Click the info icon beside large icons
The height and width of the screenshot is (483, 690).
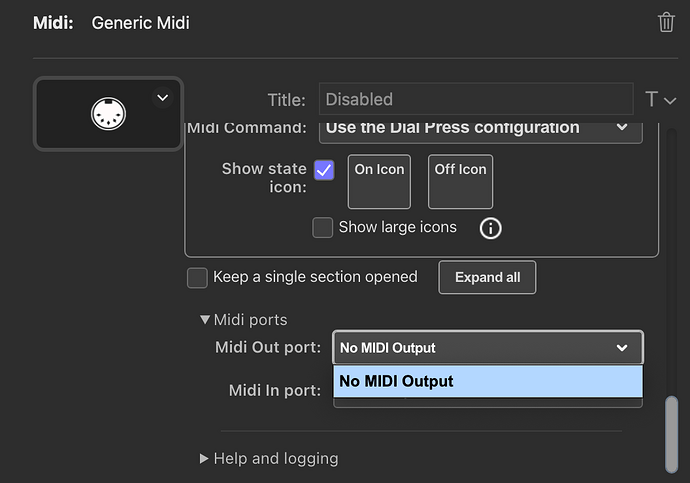tap(490, 228)
